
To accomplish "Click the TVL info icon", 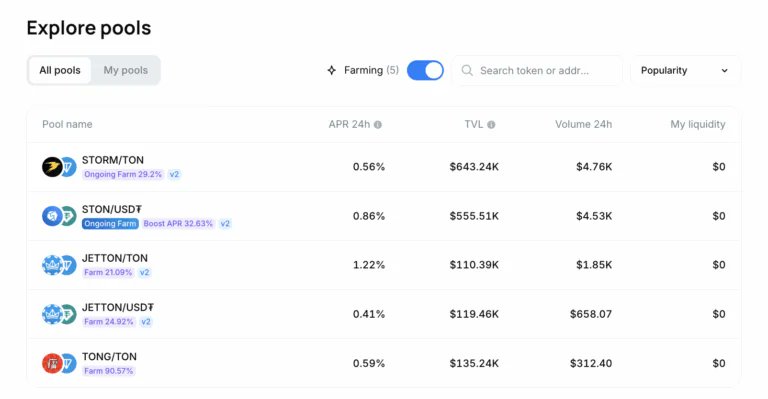I will pyautogui.click(x=491, y=125).
